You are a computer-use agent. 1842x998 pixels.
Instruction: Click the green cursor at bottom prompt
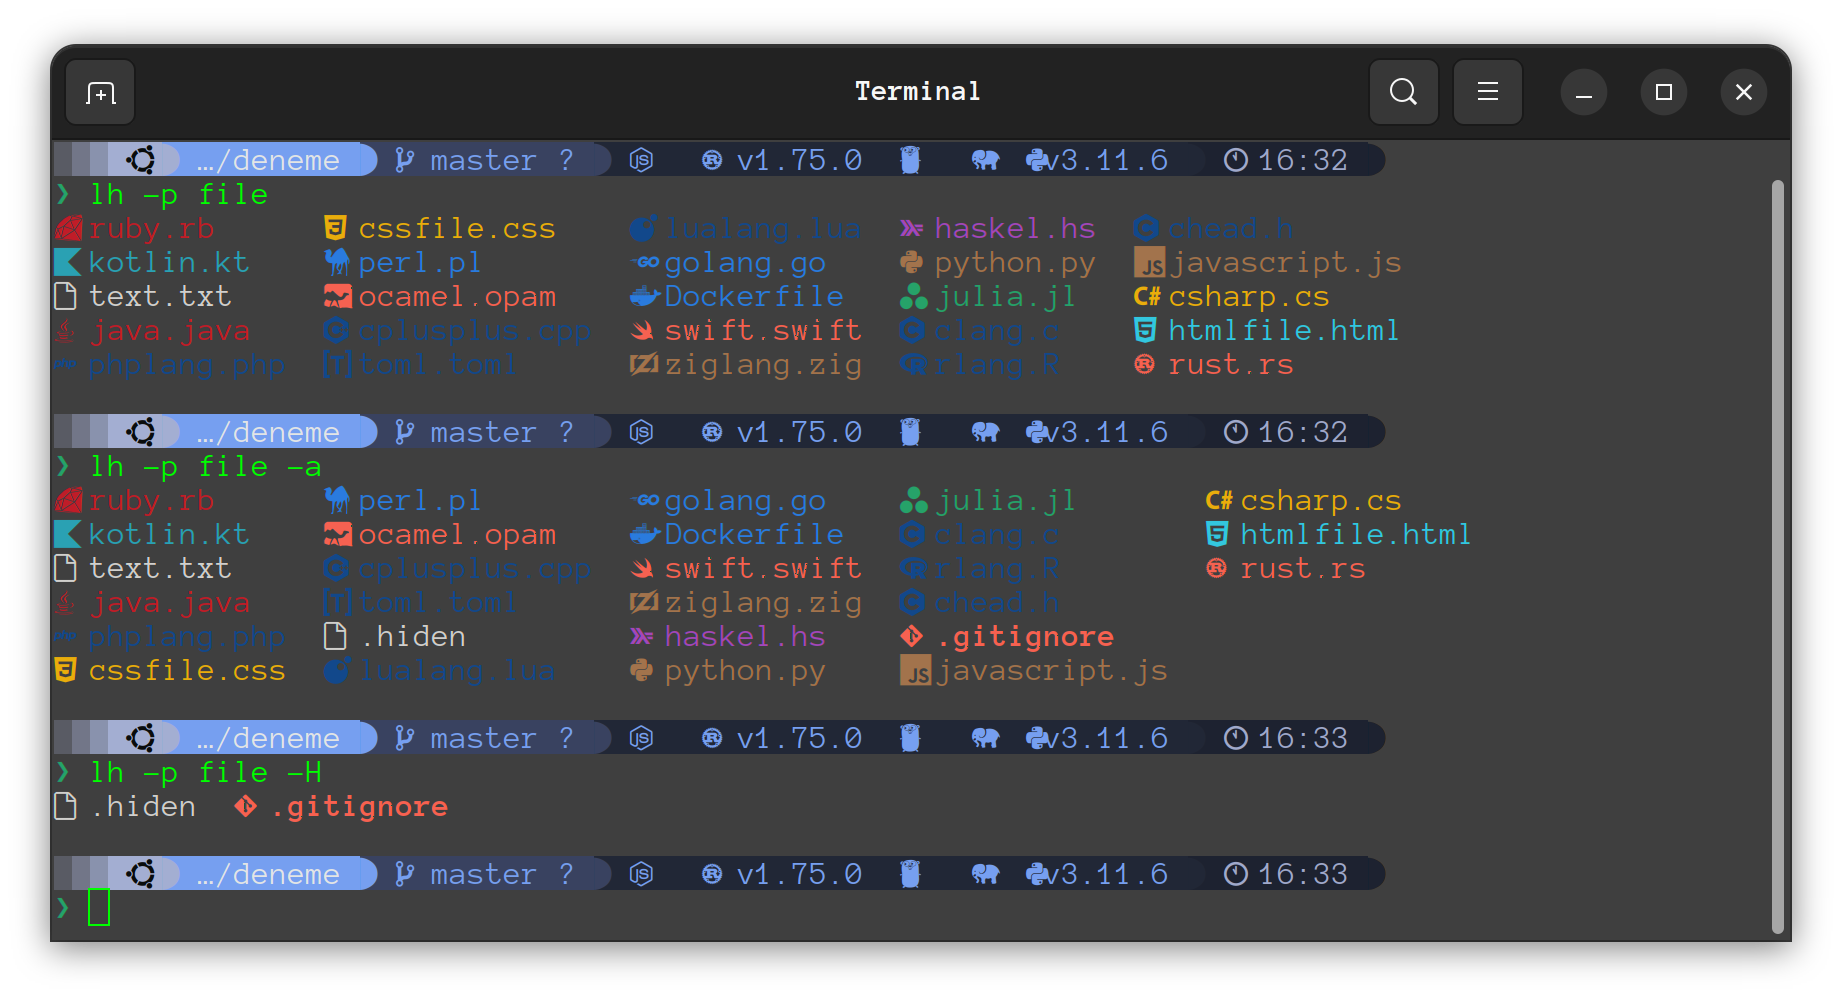click(99, 907)
